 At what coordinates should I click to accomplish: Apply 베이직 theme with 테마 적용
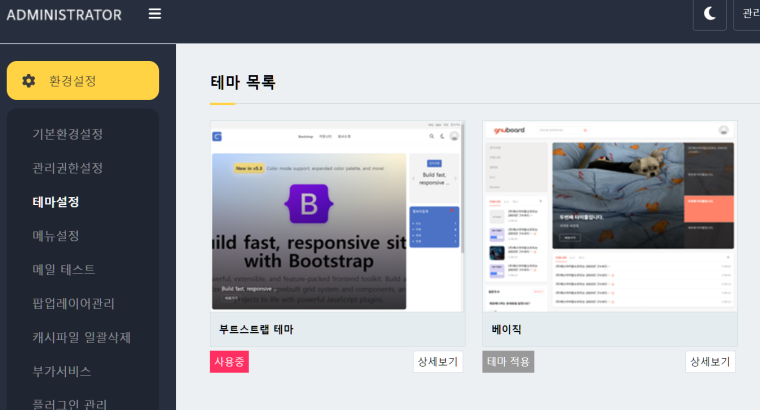coord(508,362)
